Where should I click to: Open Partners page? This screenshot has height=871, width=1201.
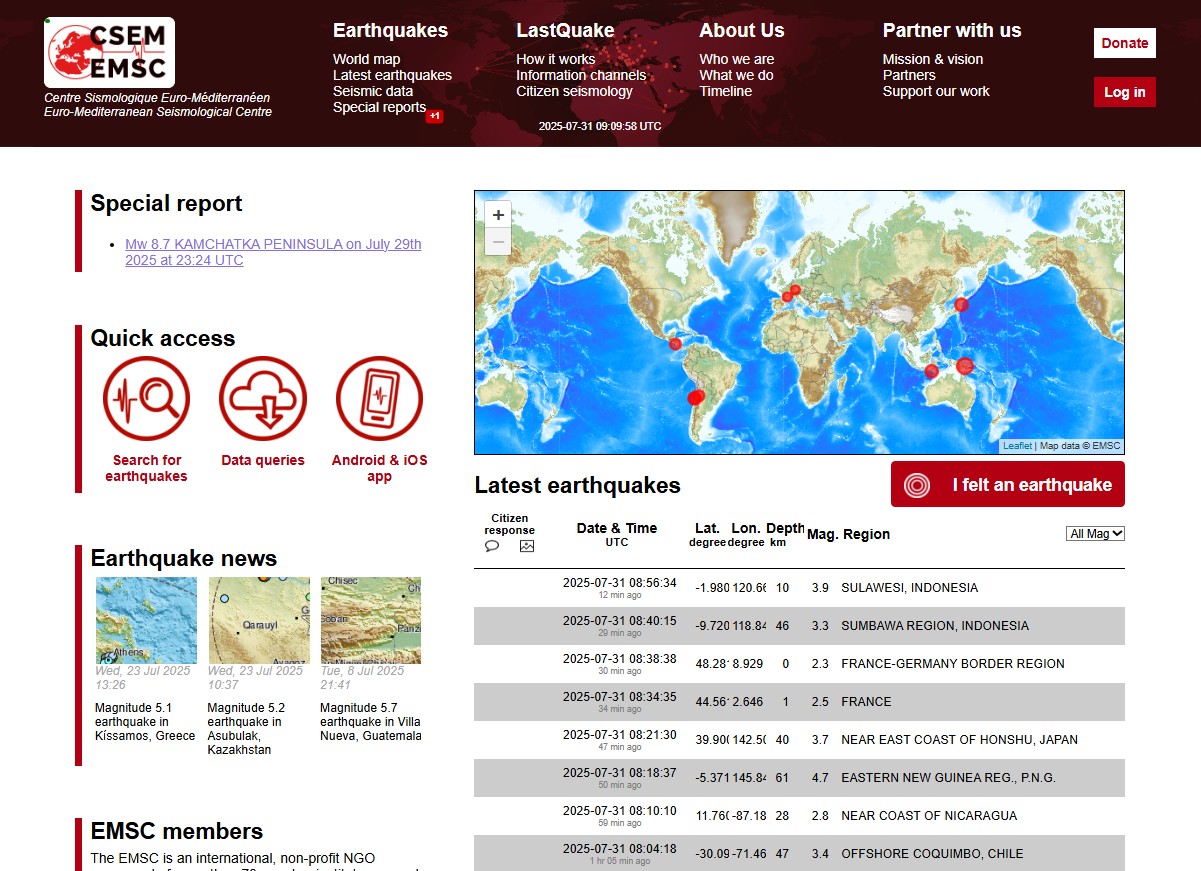pyautogui.click(x=909, y=75)
